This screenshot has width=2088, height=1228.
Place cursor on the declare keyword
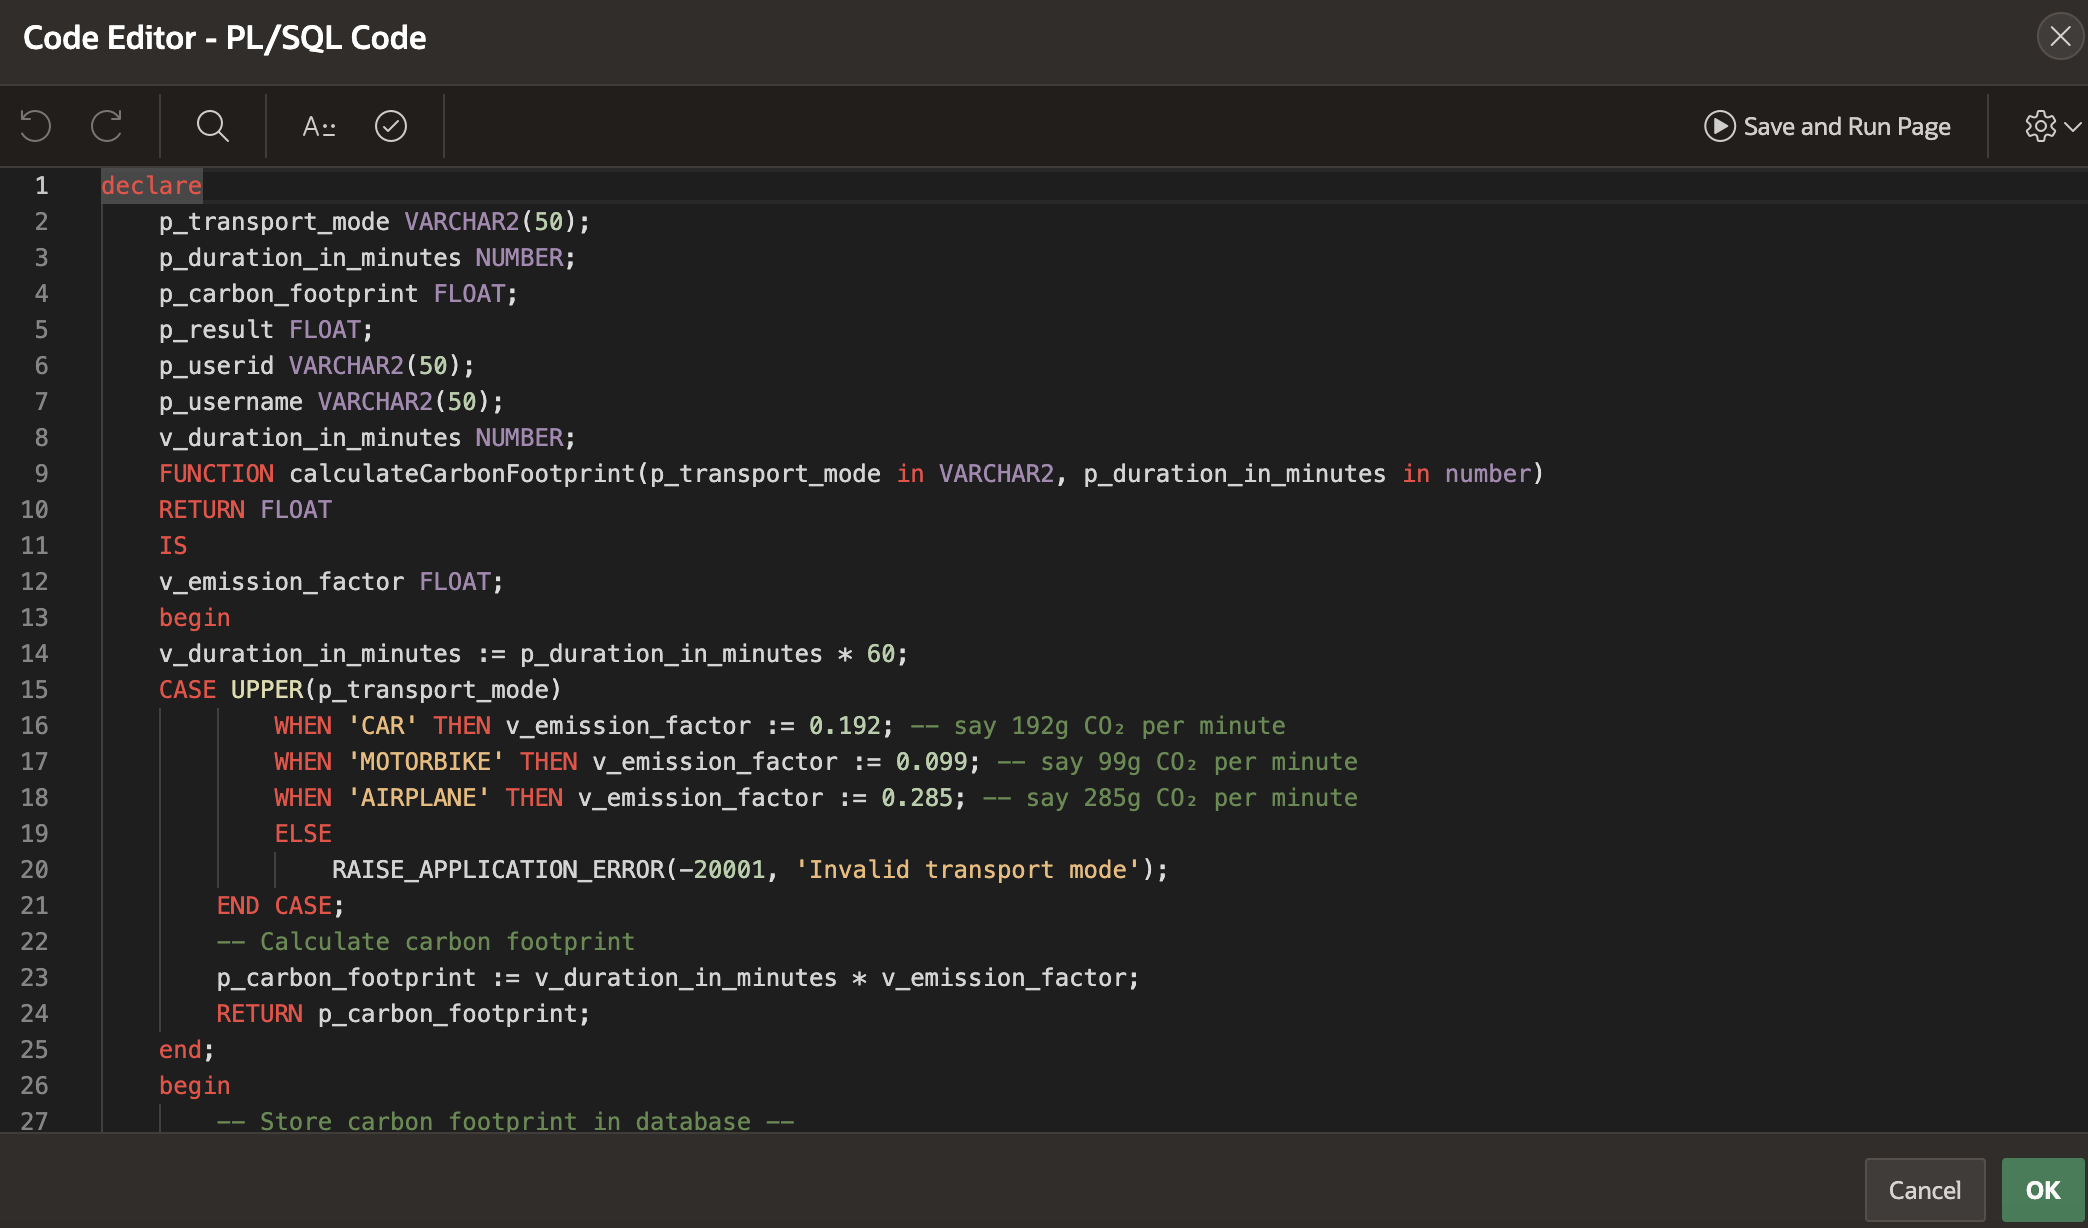(x=151, y=186)
